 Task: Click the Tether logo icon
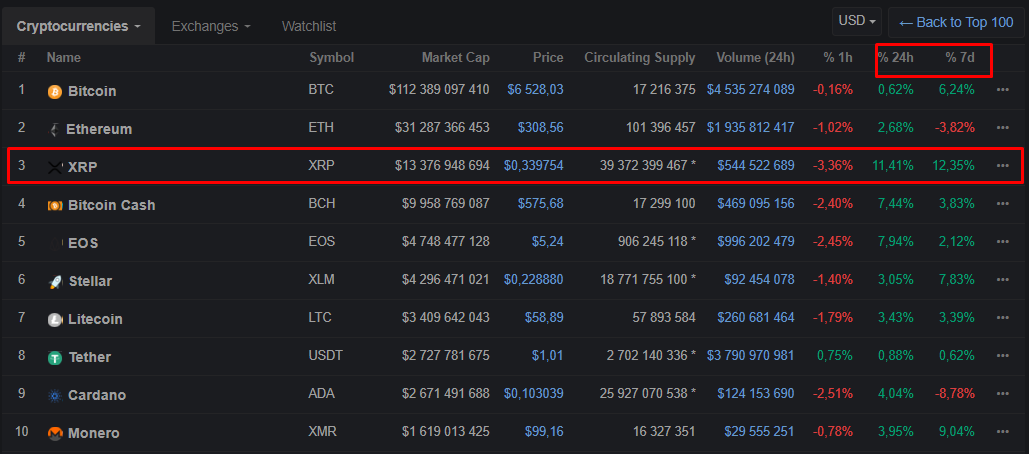(55, 358)
